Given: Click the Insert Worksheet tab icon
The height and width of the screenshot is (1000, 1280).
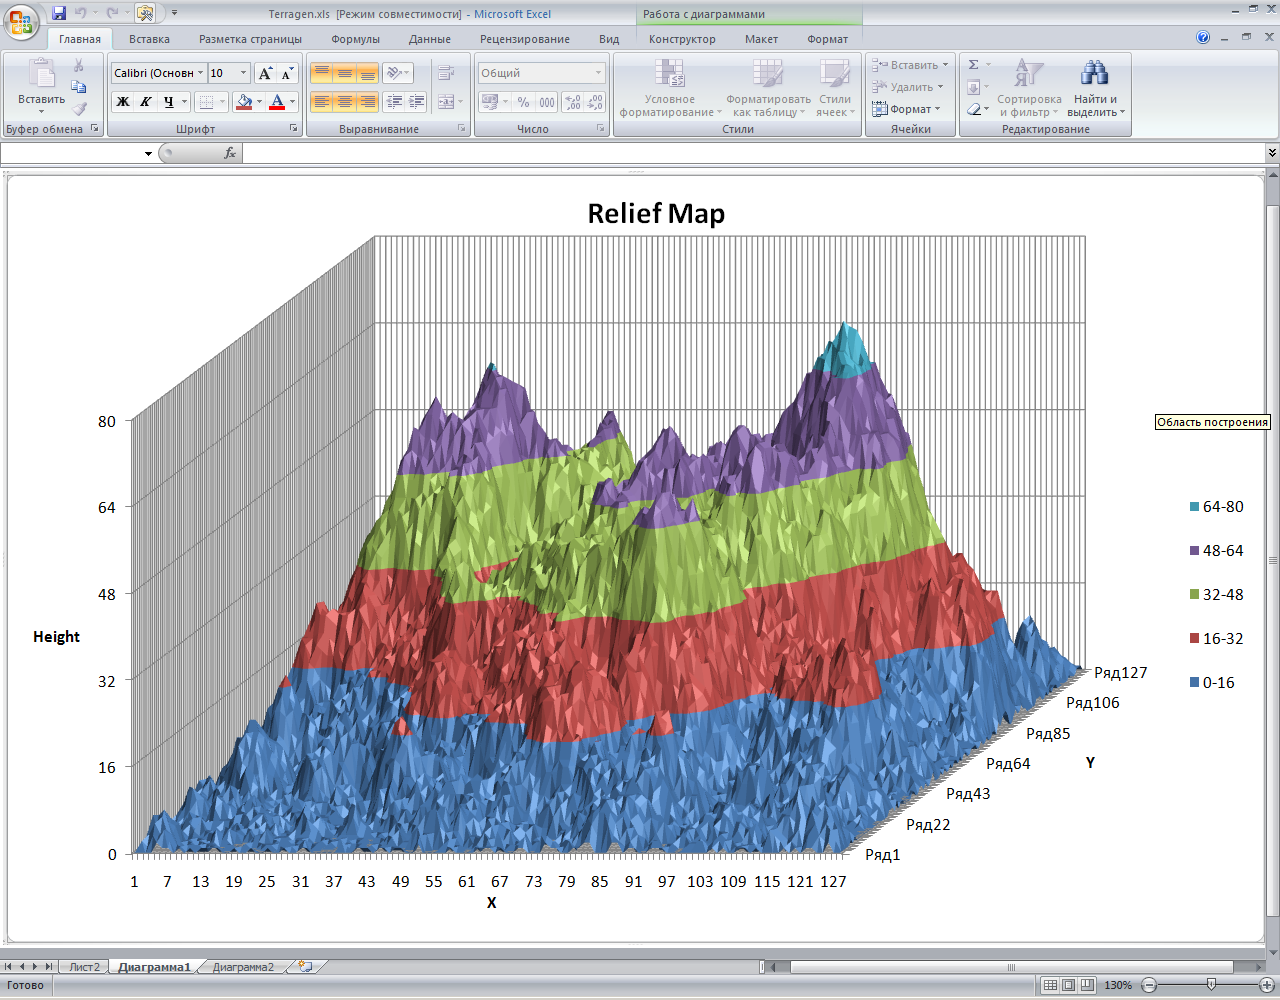Looking at the screenshot, I should click(x=305, y=967).
